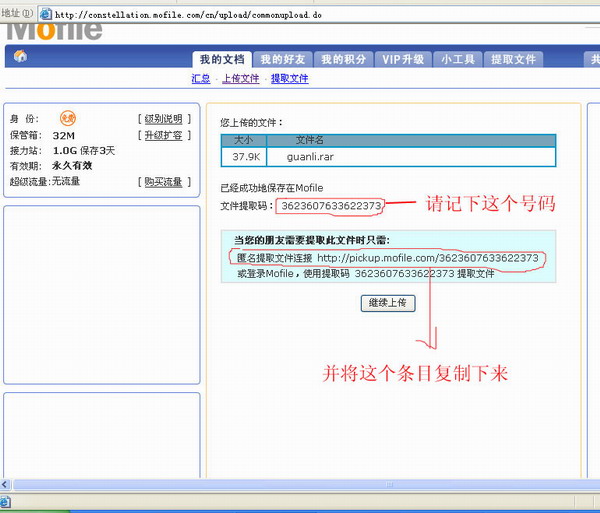Click the file pickup code after 文件提取码
This screenshot has width=600, height=513.
(331, 206)
